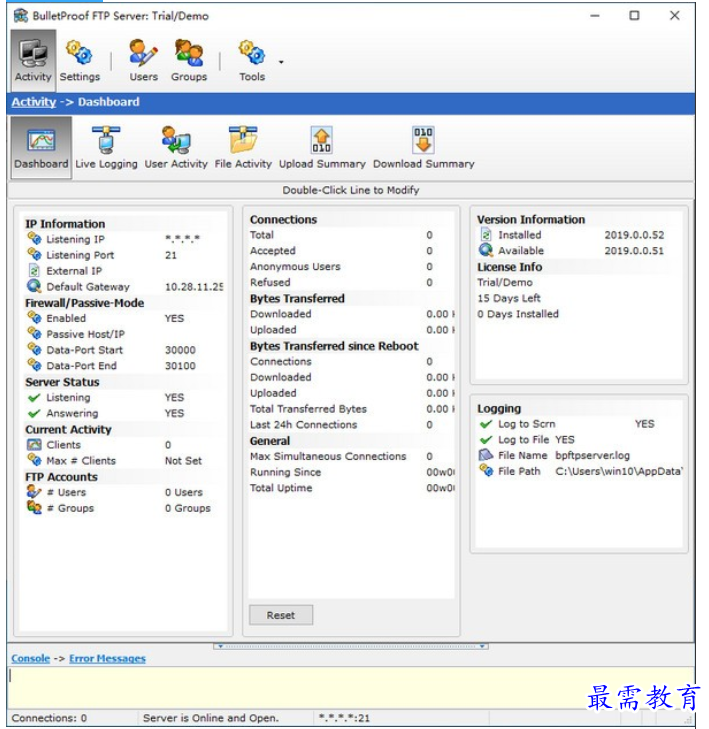Select the Data-Port End row icon
This screenshot has width=709, height=729.
34,365
